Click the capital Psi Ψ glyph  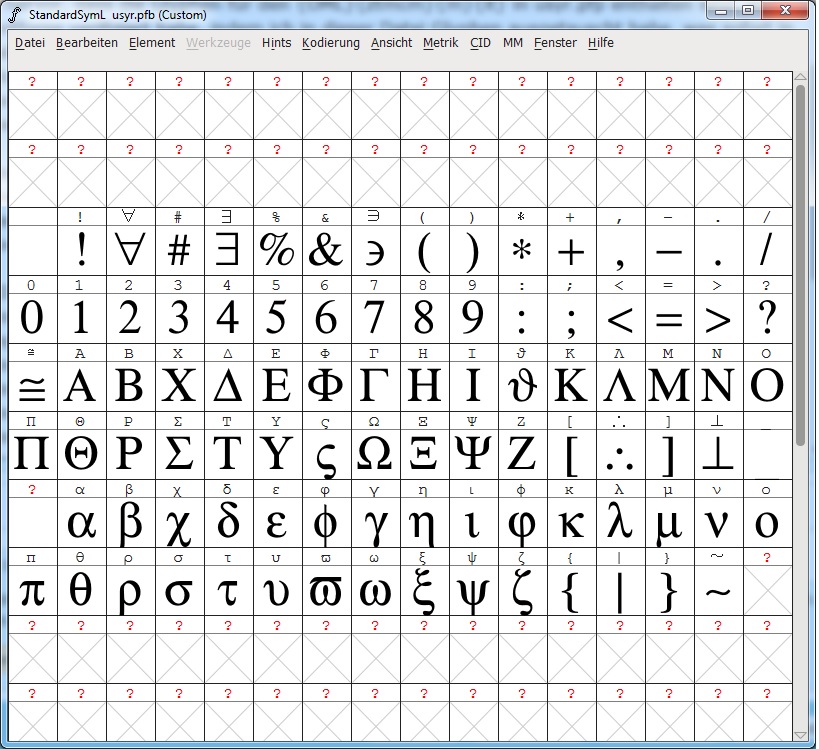[x=472, y=453]
